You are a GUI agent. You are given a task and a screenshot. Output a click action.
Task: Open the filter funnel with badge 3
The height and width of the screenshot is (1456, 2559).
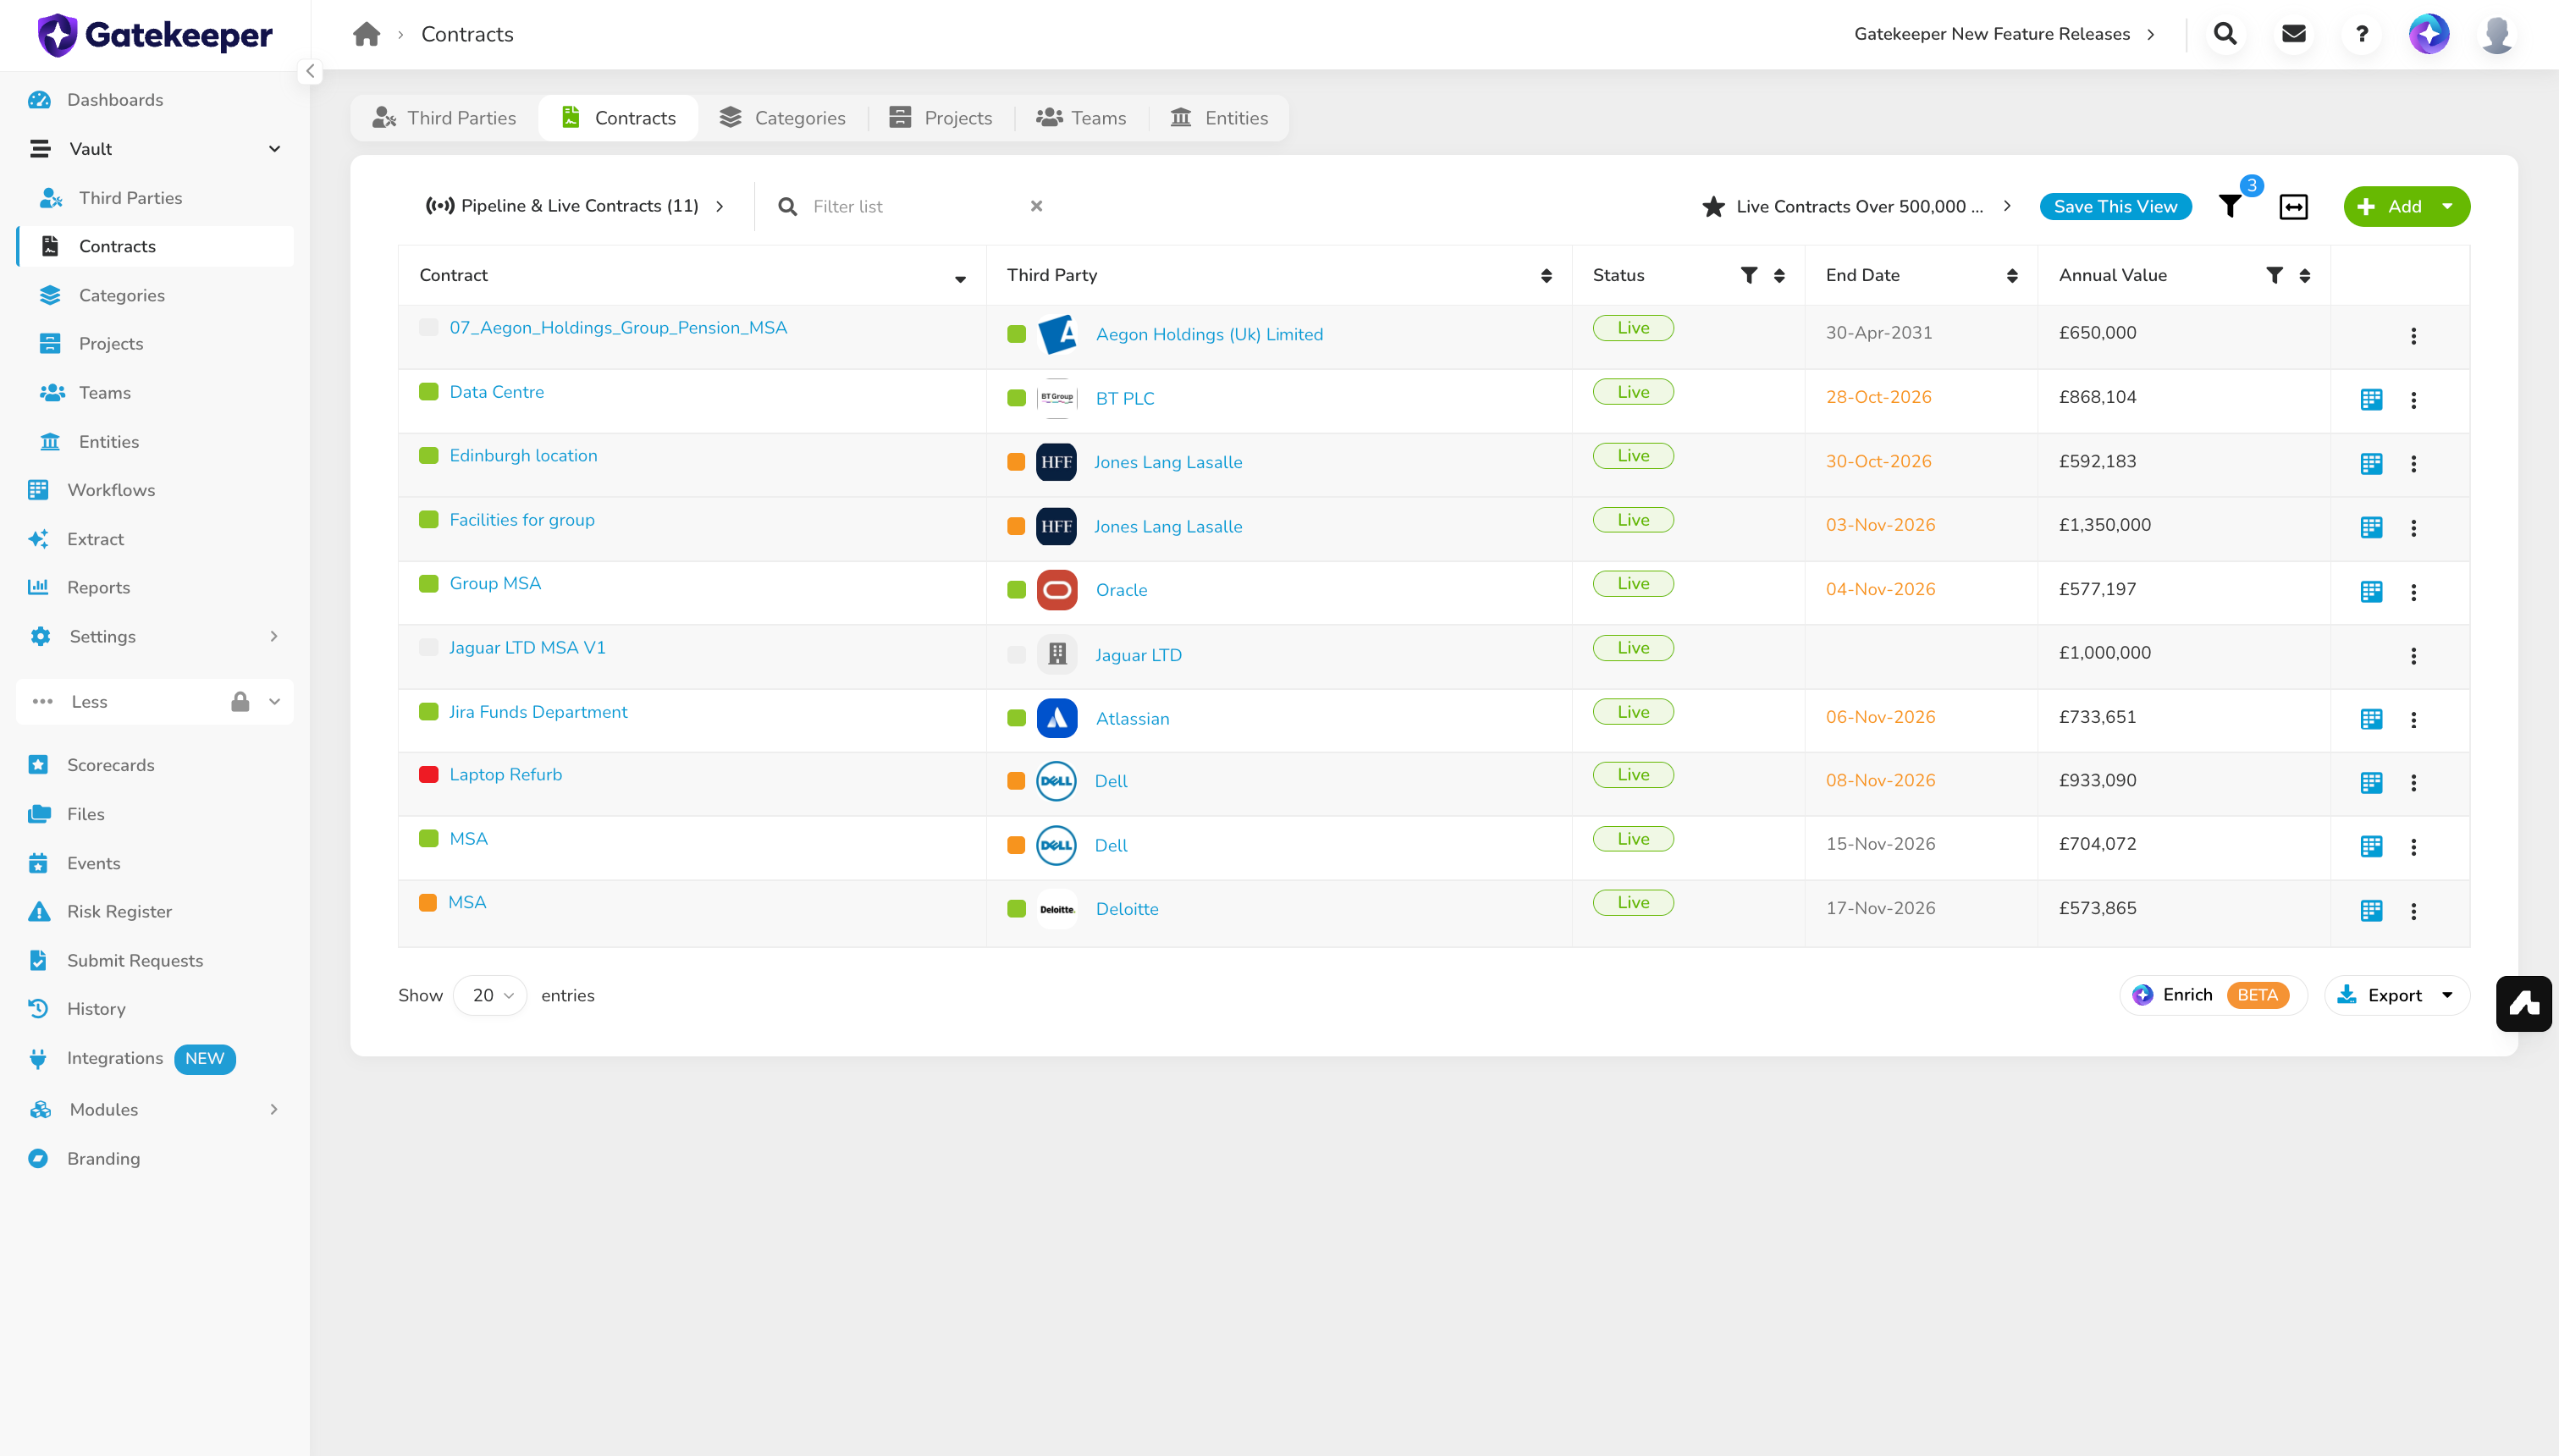(2230, 206)
